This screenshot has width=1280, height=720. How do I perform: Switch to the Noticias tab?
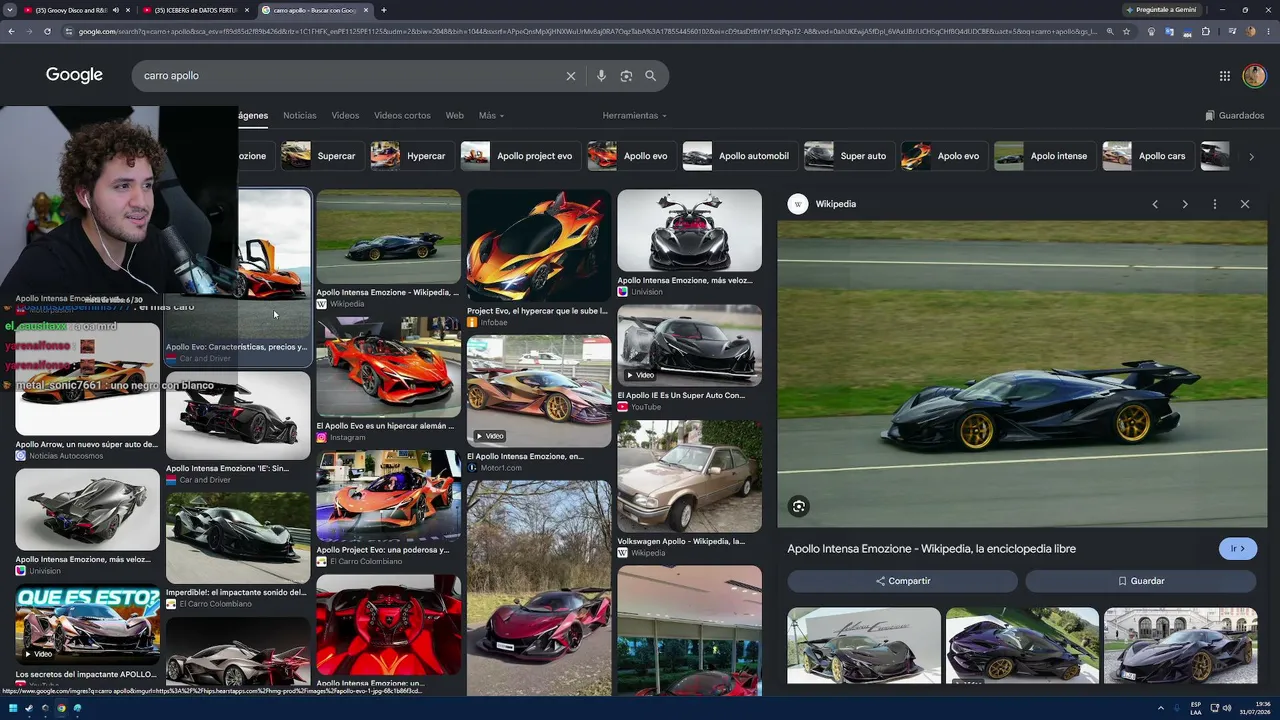(300, 115)
